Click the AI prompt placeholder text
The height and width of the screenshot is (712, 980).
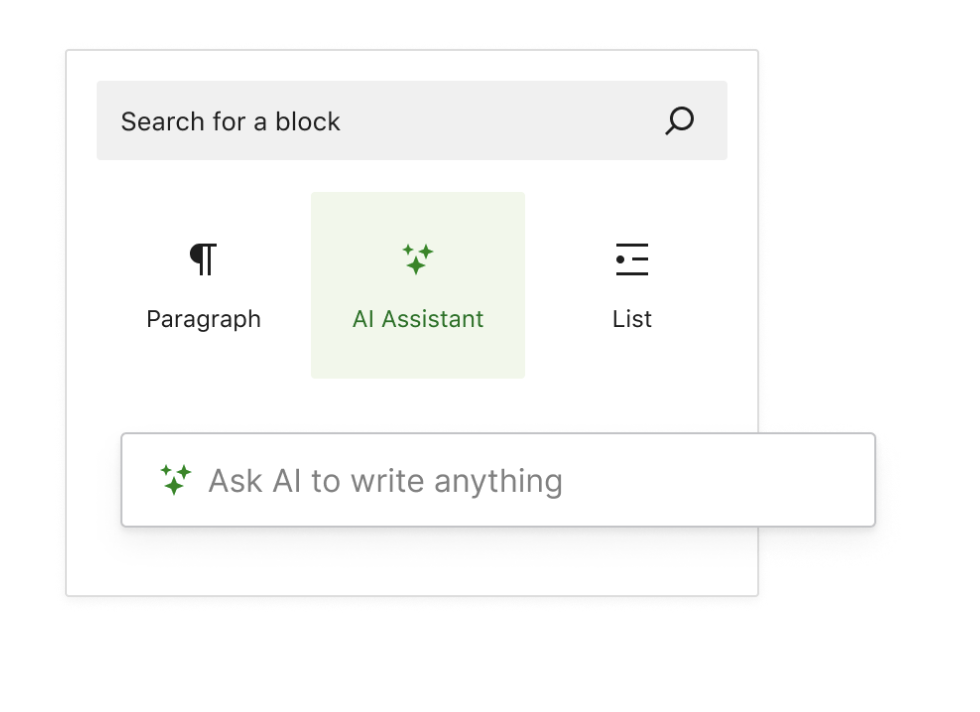click(x=385, y=480)
